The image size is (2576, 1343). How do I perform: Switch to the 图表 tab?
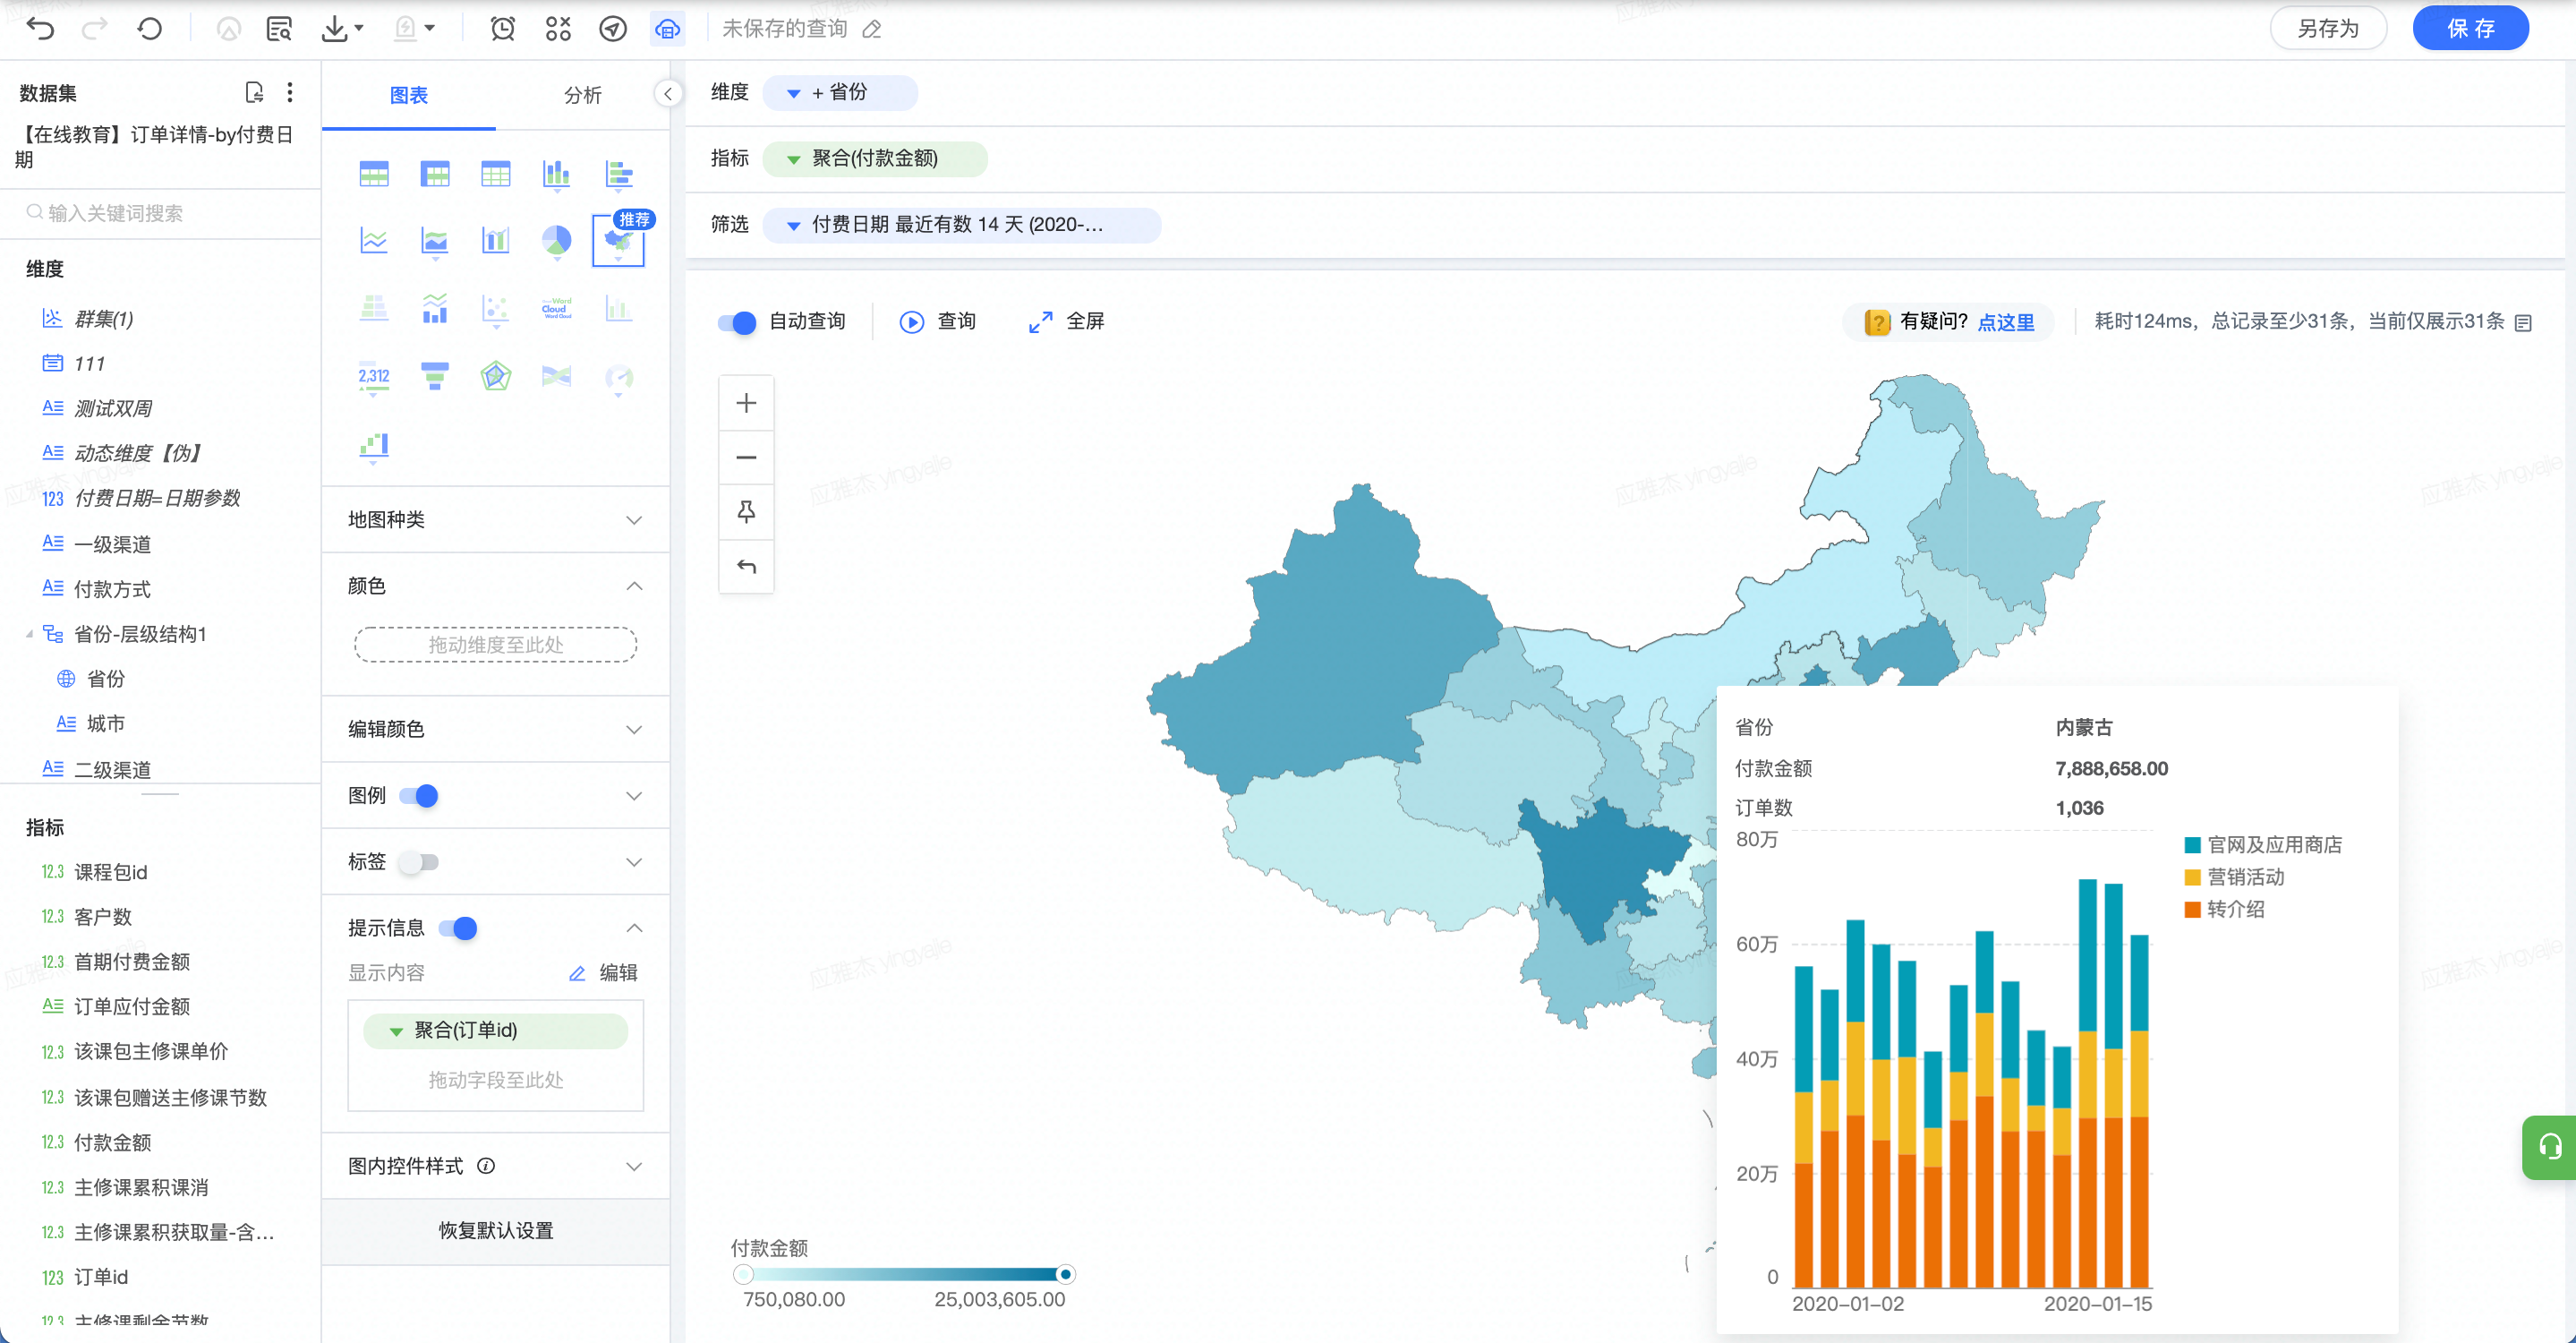(x=408, y=95)
